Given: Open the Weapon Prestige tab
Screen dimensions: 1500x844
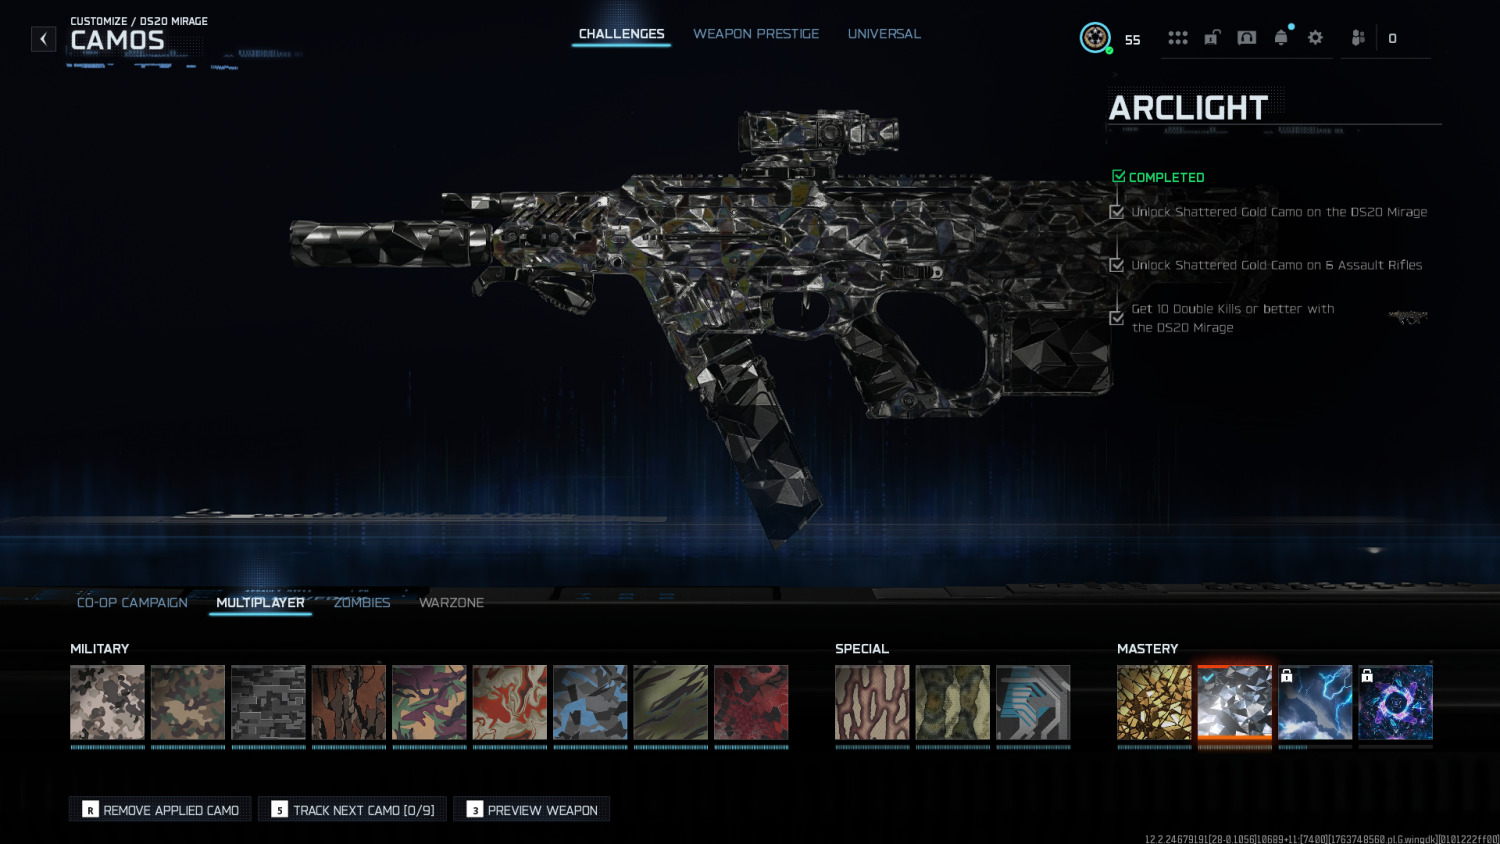Looking at the screenshot, I should (x=756, y=34).
